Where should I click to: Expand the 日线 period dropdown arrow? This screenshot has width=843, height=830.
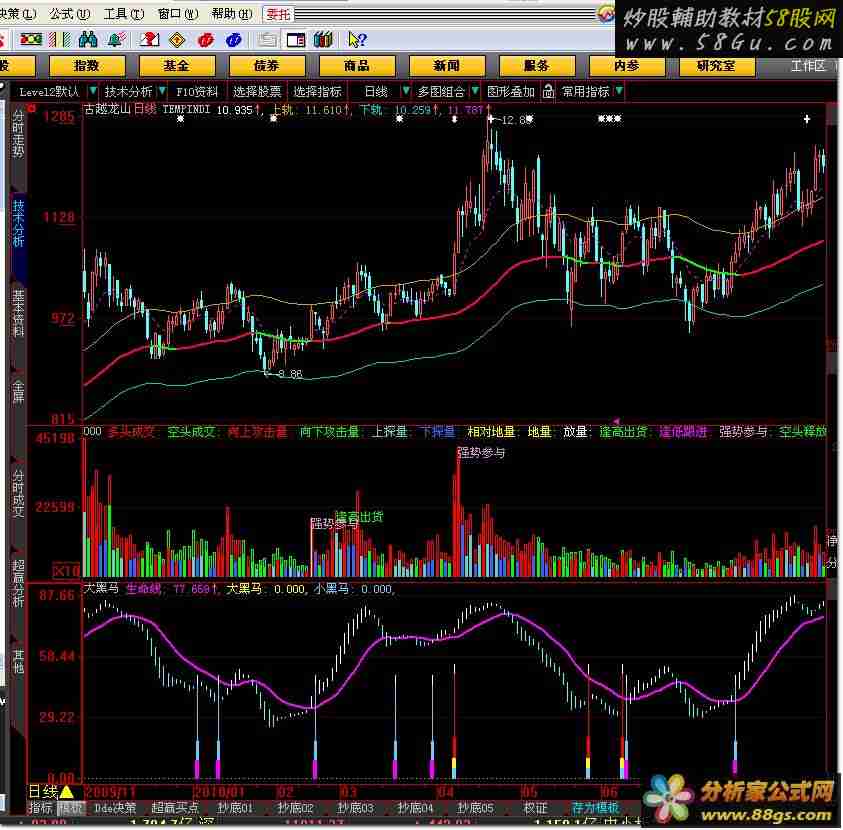(406, 90)
